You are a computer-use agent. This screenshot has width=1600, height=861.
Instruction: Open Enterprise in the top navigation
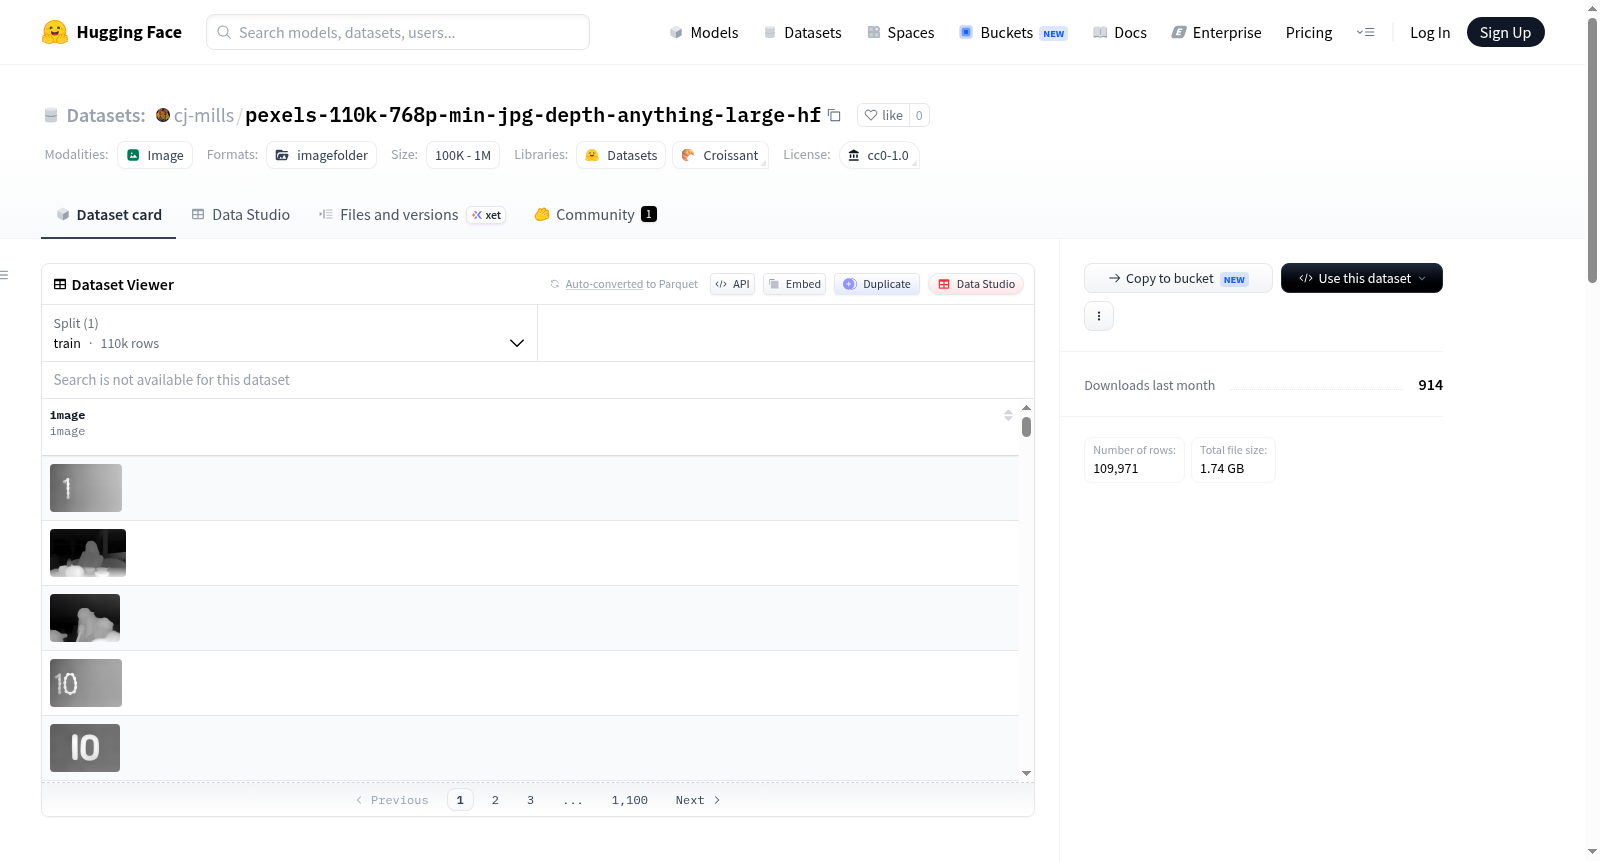(1216, 32)
